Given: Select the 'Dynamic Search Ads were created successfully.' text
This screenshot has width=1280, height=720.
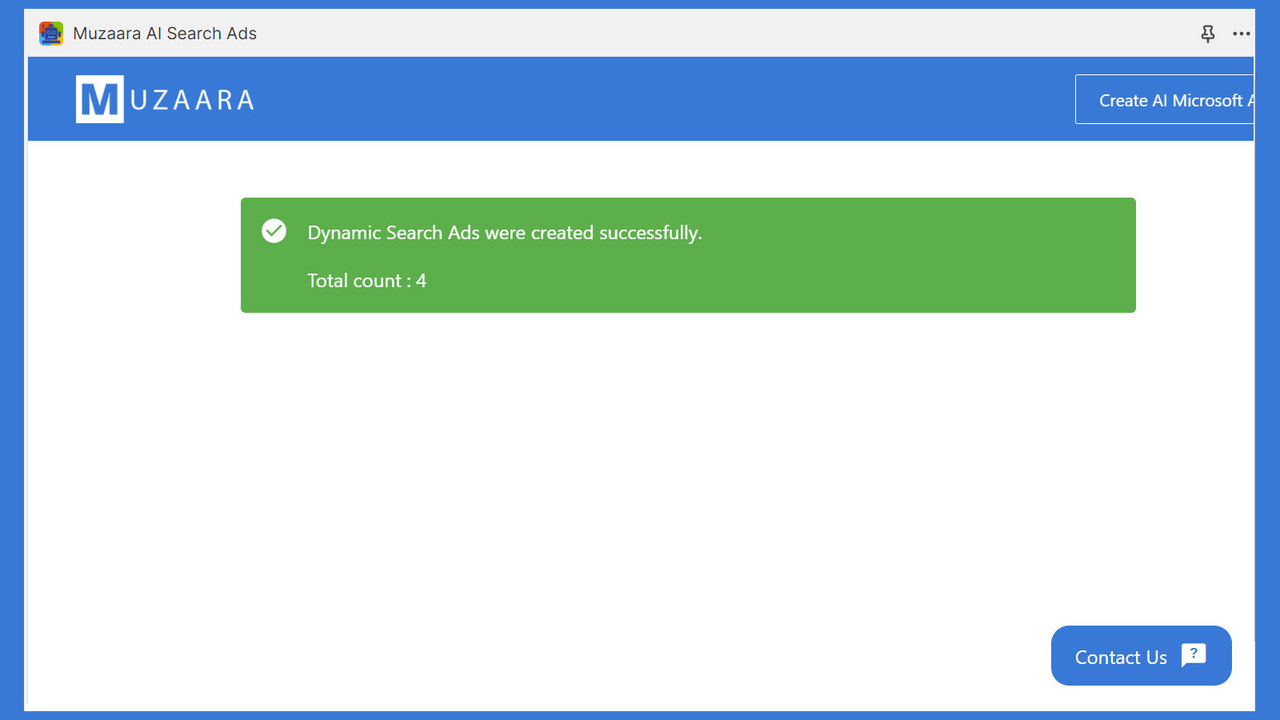Looking at the screenshot, I should click(x=505, y=232).
